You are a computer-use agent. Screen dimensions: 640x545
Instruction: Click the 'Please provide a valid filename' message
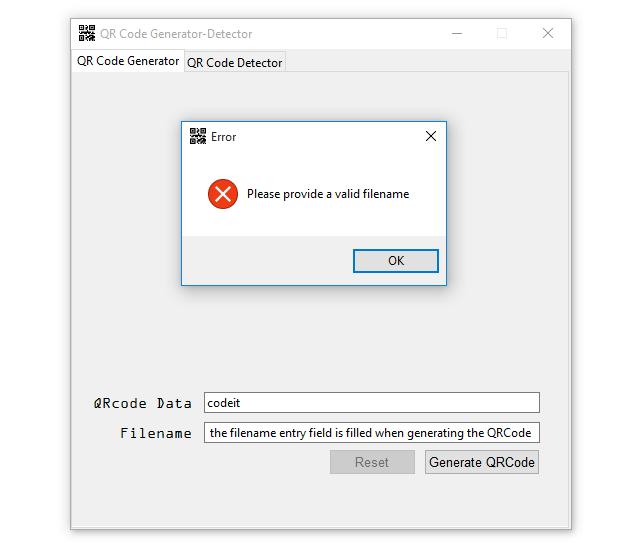pos(328,194)
